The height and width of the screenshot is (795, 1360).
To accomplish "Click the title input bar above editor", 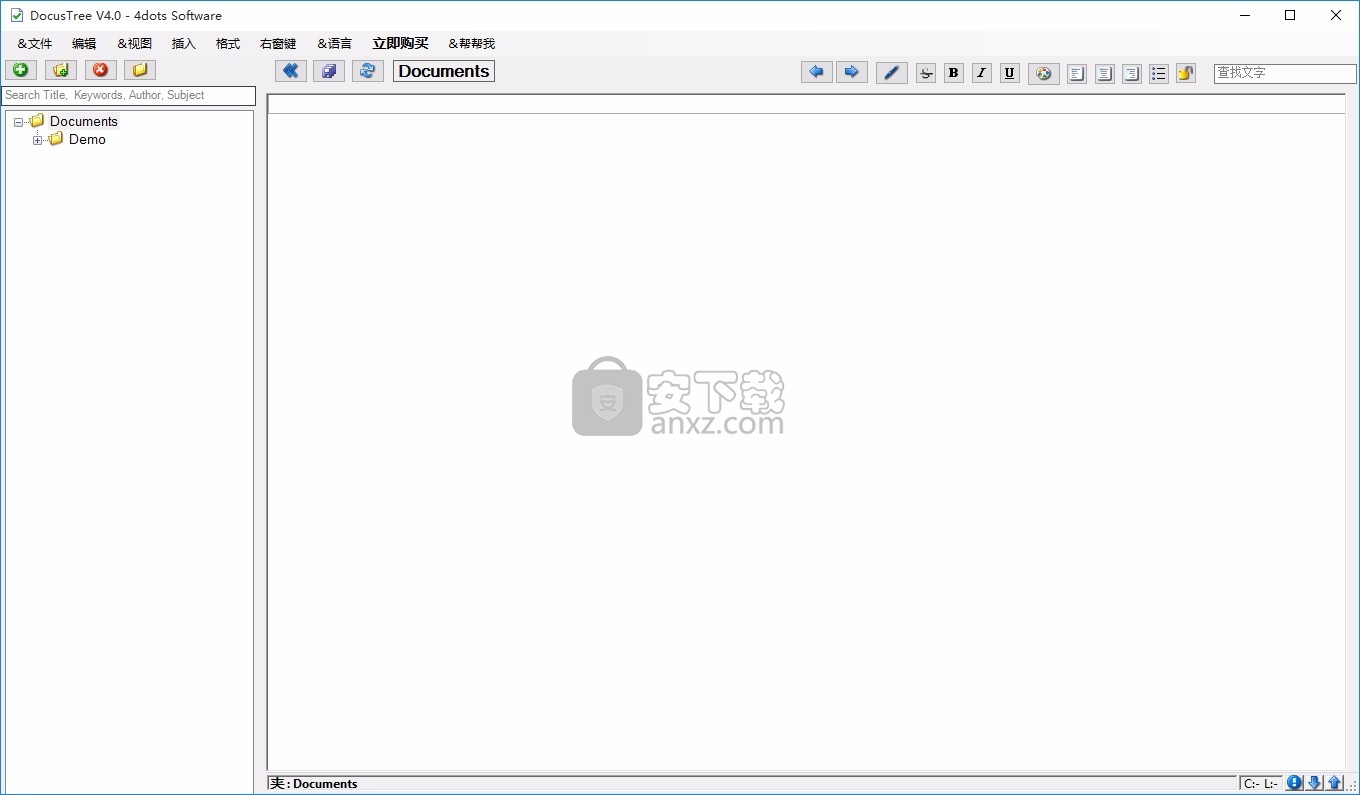I will 806,104.
